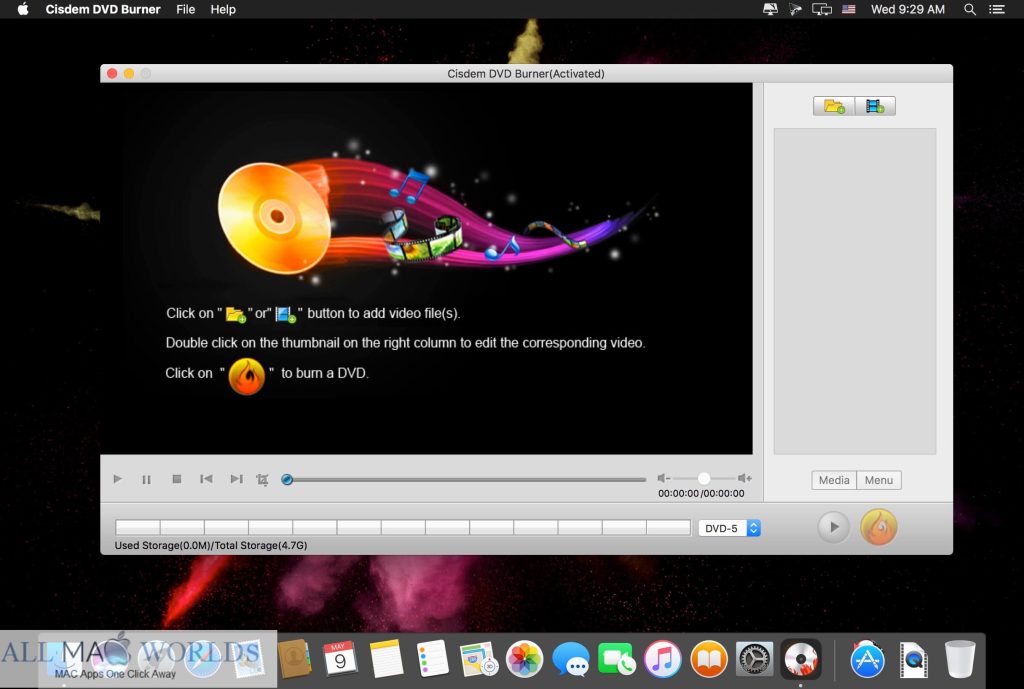Screen dimensions: 1024x689
Task: Click the storage usage bar
Action: [x=403, y=527]
